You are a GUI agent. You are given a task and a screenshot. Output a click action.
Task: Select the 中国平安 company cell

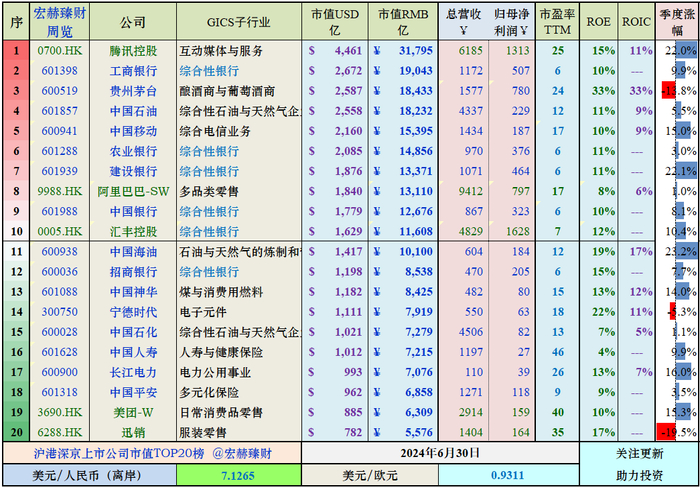click(133, 392)
